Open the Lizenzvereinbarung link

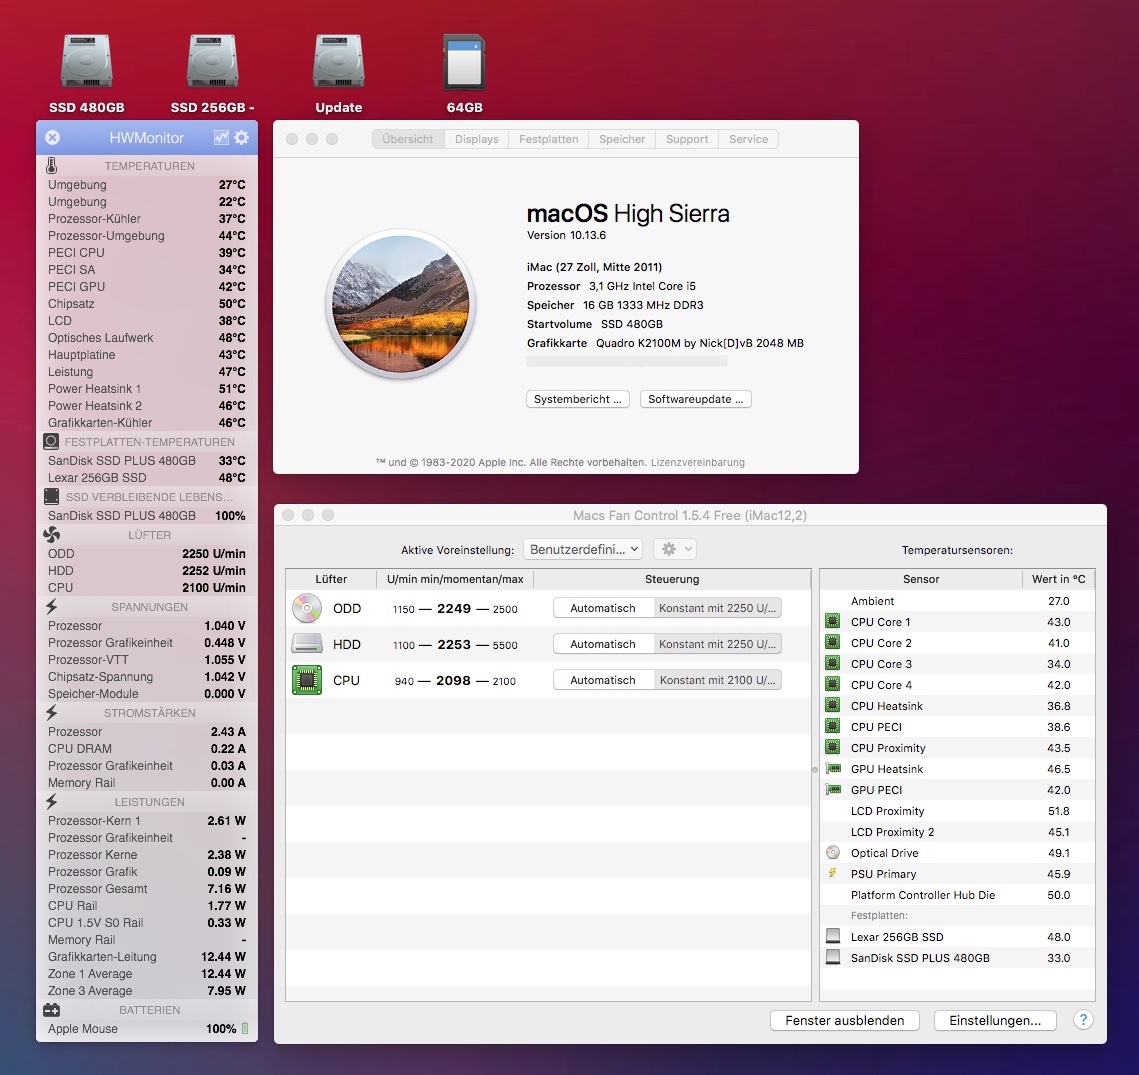point(697,462)
